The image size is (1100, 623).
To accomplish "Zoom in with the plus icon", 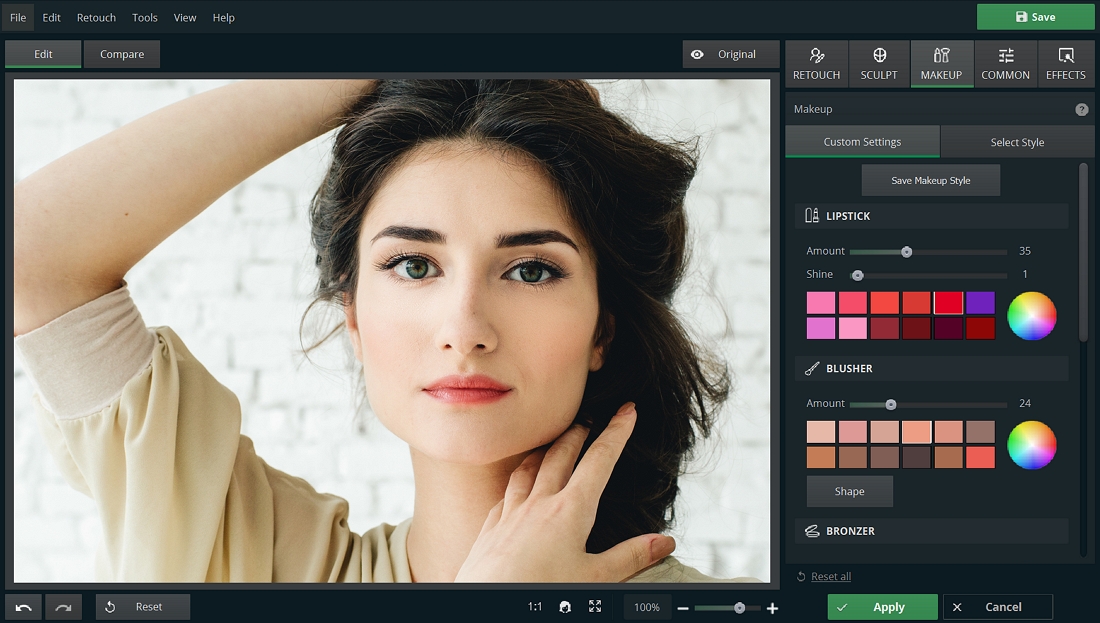I will click(x=772, y=608).
